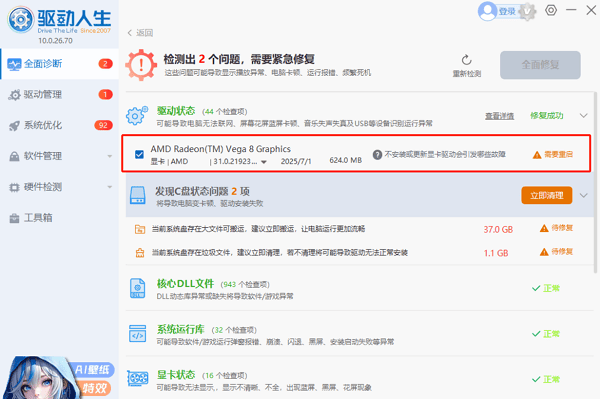This screenshot has height=399, width=600.
Task: Collapse the 驱动状态 section chevron
Action: pyautogui.click(x=584, y=116)
